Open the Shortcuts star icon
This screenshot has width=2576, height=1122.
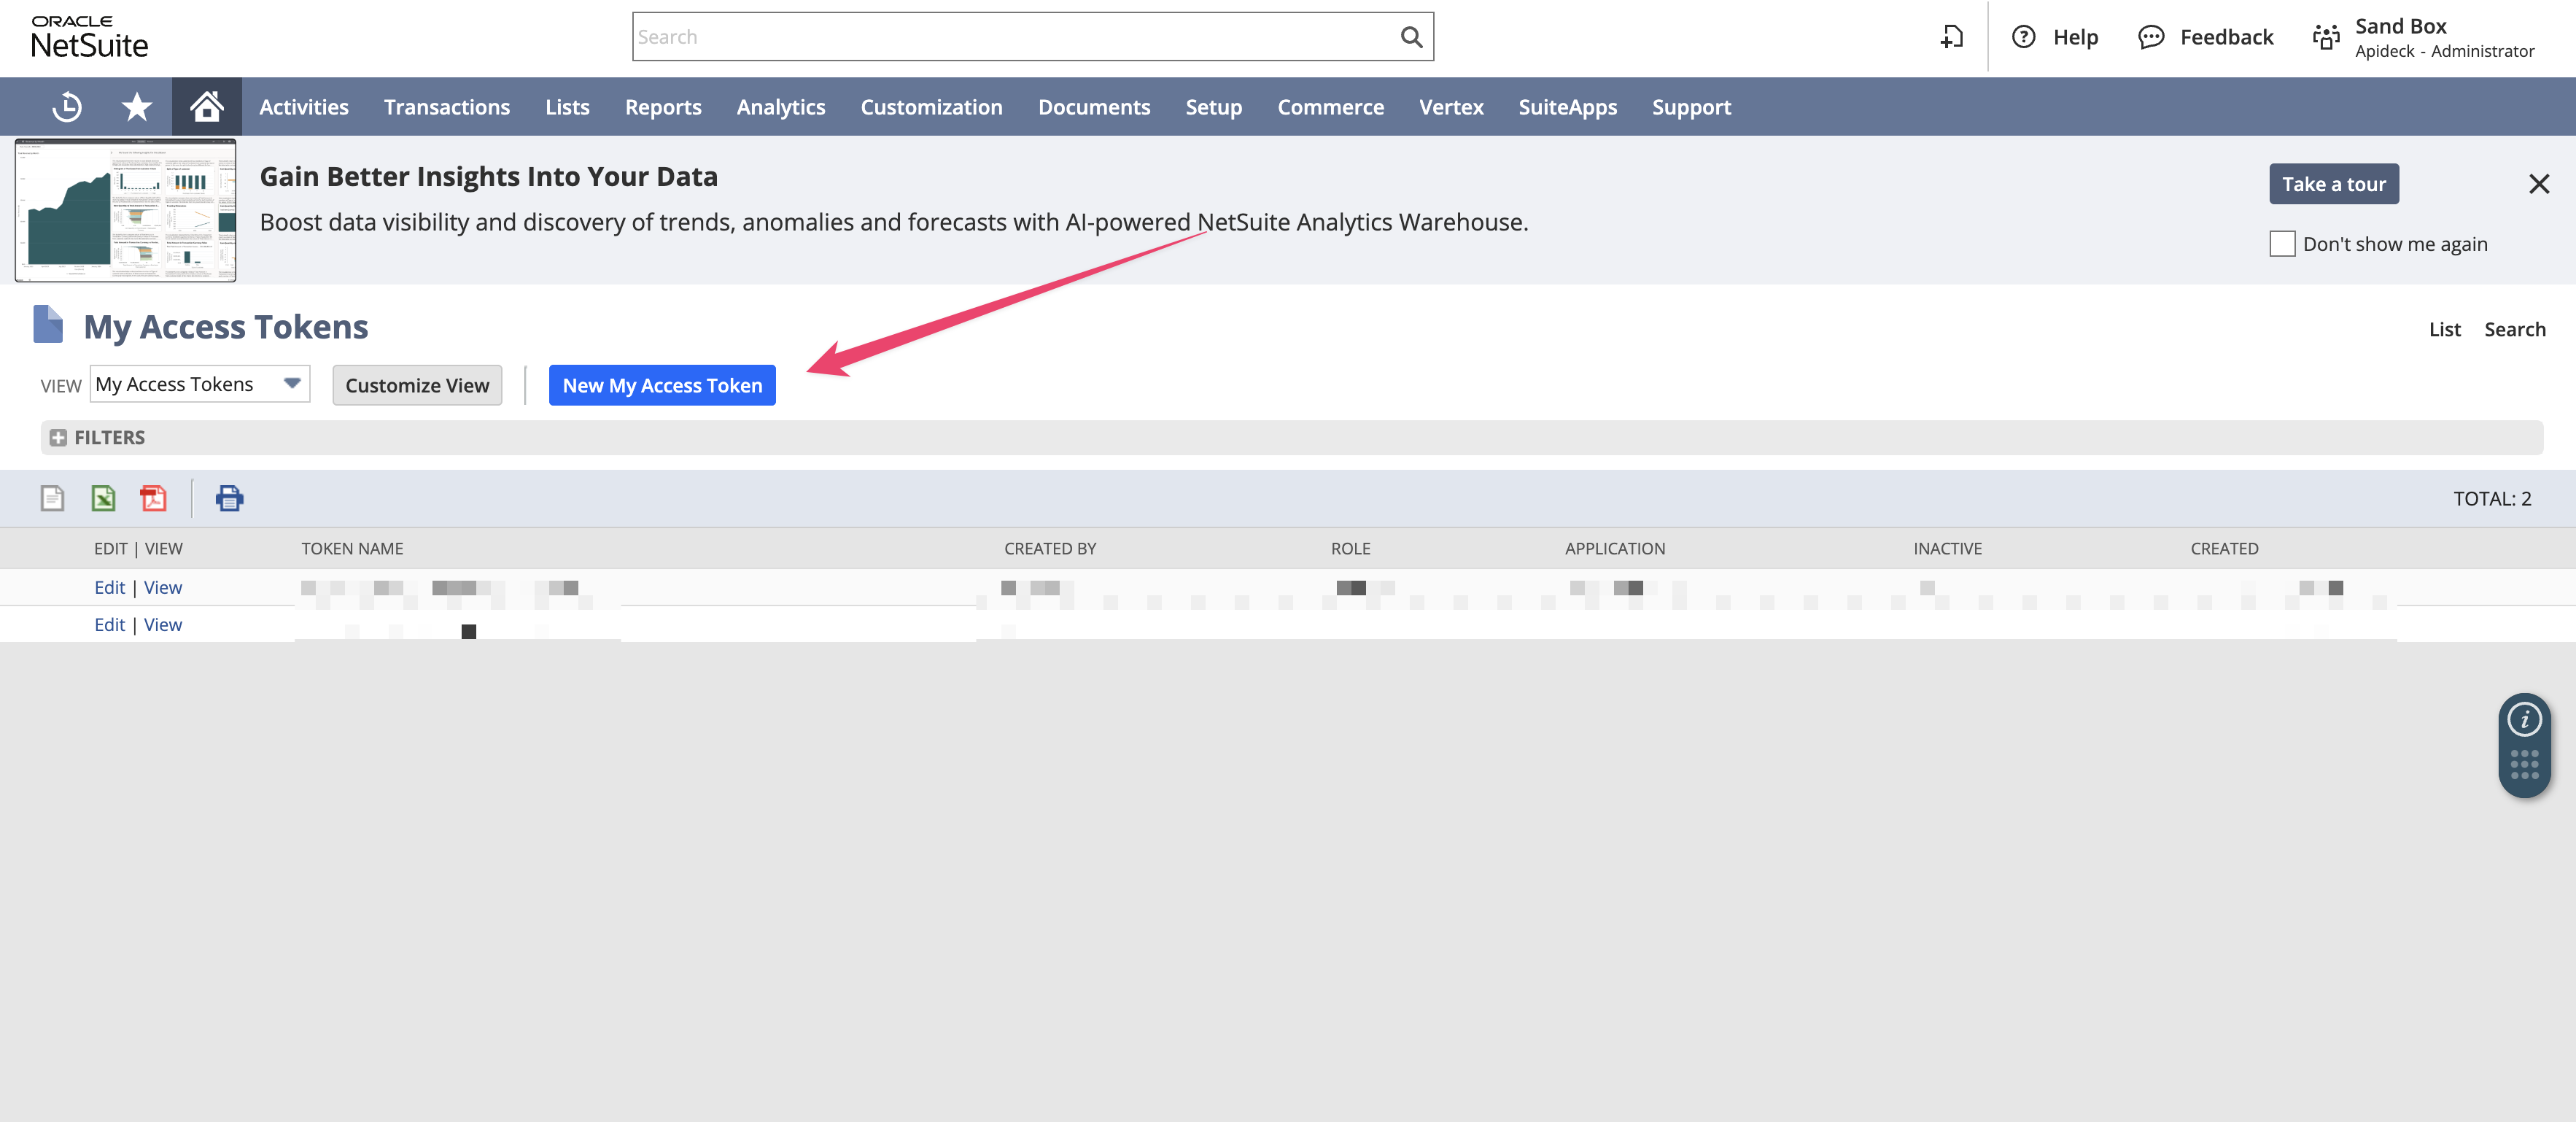pyautogui.click(x=137, y=106)
